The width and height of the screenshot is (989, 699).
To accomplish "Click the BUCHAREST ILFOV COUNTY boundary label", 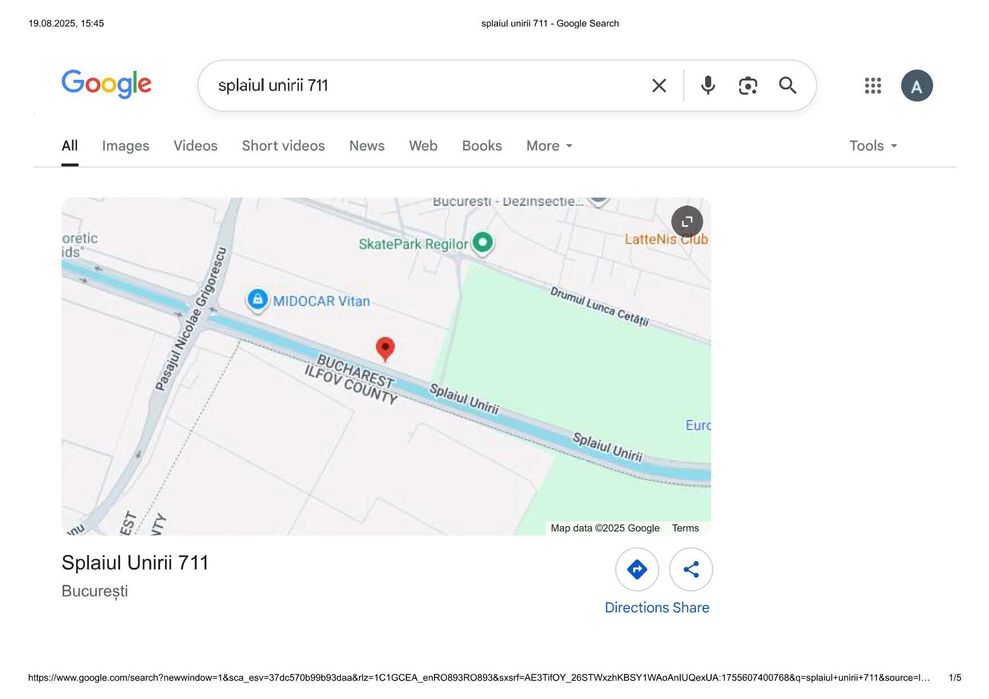I will 352,379.
